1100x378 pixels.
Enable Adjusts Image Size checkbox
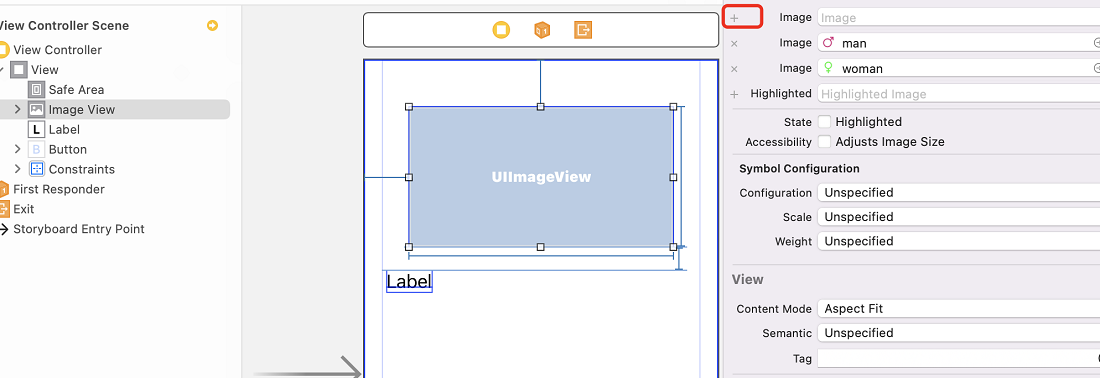click(x=824, y=142)
